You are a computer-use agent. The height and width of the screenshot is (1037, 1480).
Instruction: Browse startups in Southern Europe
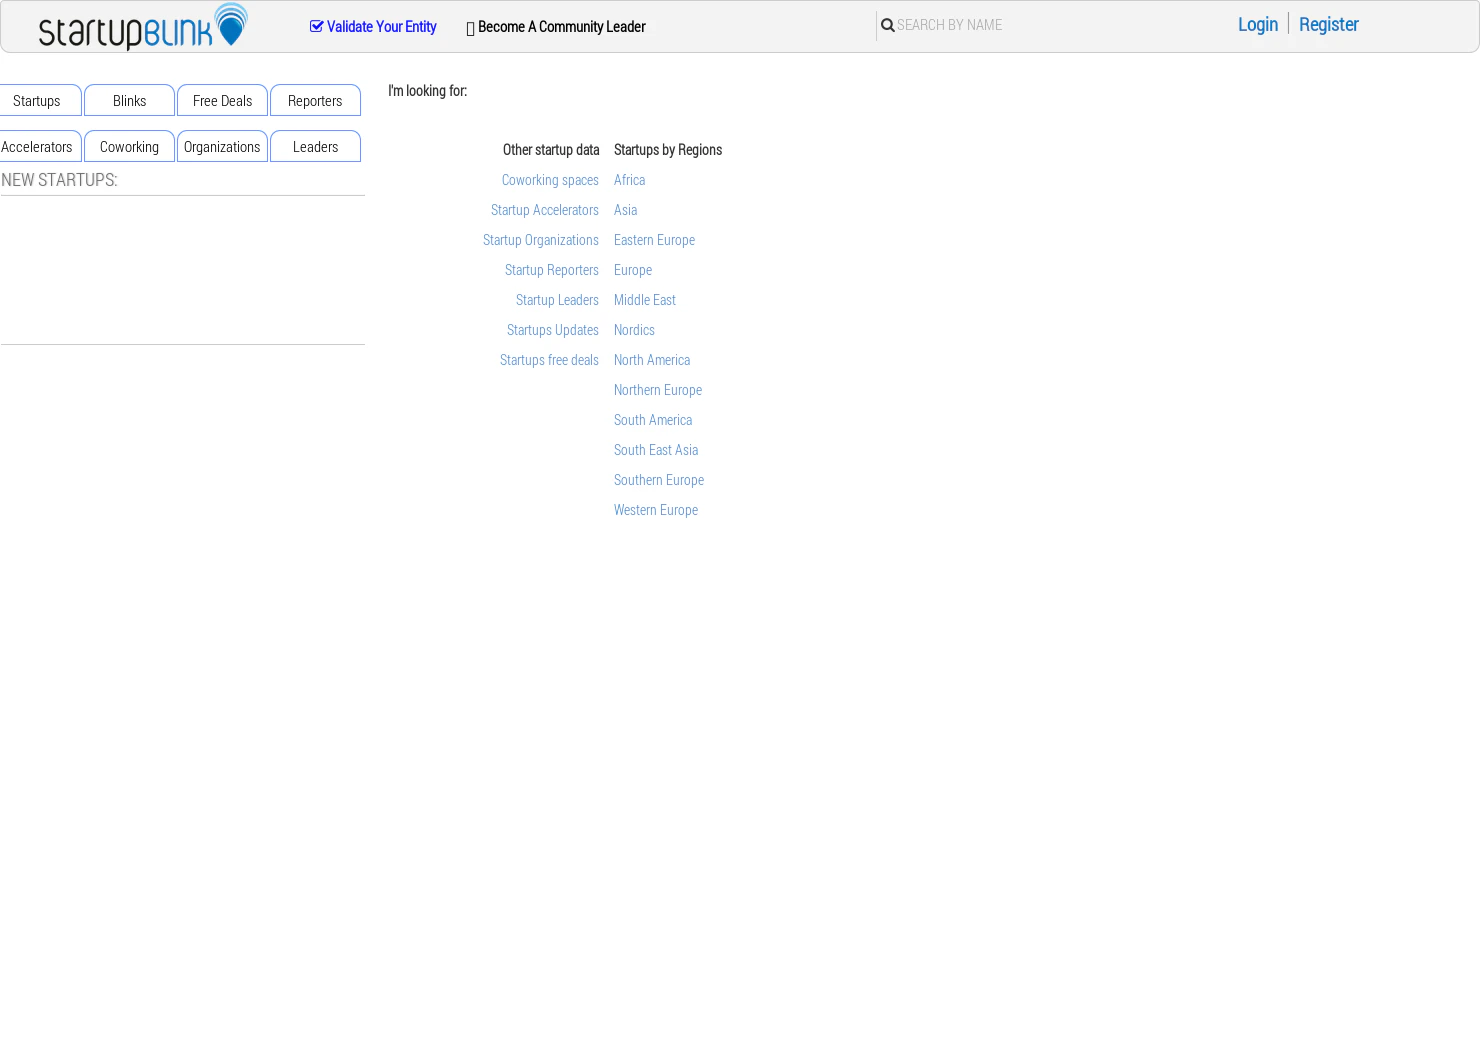click(659, 480)
